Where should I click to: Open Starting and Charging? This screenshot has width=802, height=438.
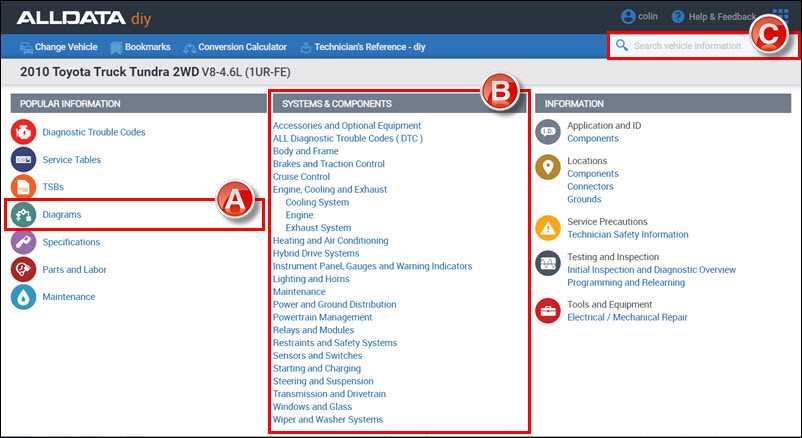point(317,368)
